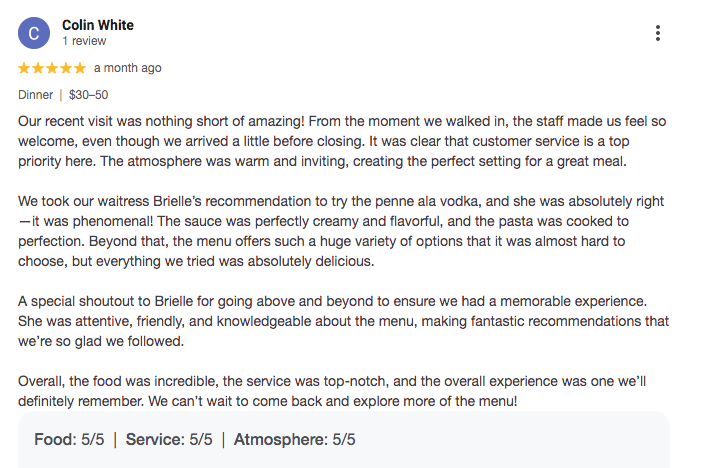The width and height of the screenshot is (709, 468).
Task: Select the $30–50 price range label
Action: point(89,95)
